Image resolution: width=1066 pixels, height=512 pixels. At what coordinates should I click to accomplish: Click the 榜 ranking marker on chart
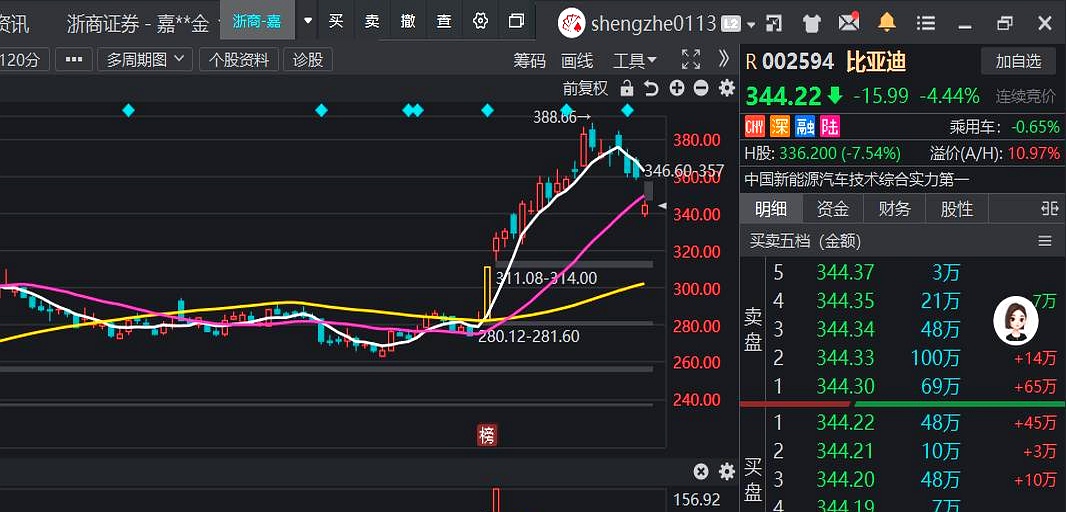click(x=487, y=435)
